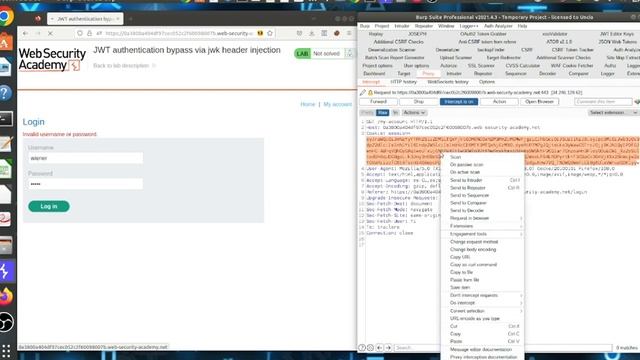The height and width of the screenshot is (360, 640).
Task: Open the Repeater menu in the menu bar
Action: [424, 26]
